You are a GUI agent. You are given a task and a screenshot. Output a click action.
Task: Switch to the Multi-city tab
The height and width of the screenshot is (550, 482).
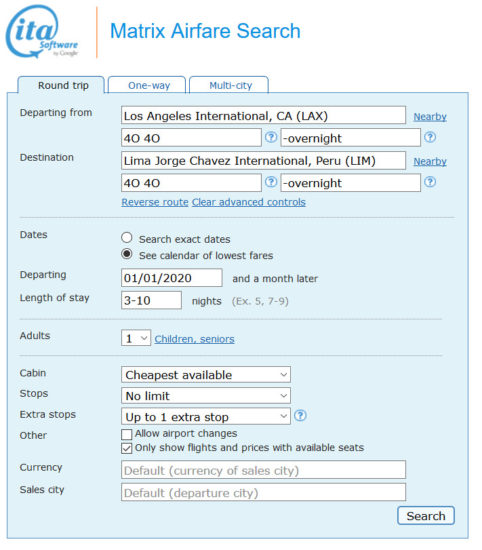pos(229,85)
